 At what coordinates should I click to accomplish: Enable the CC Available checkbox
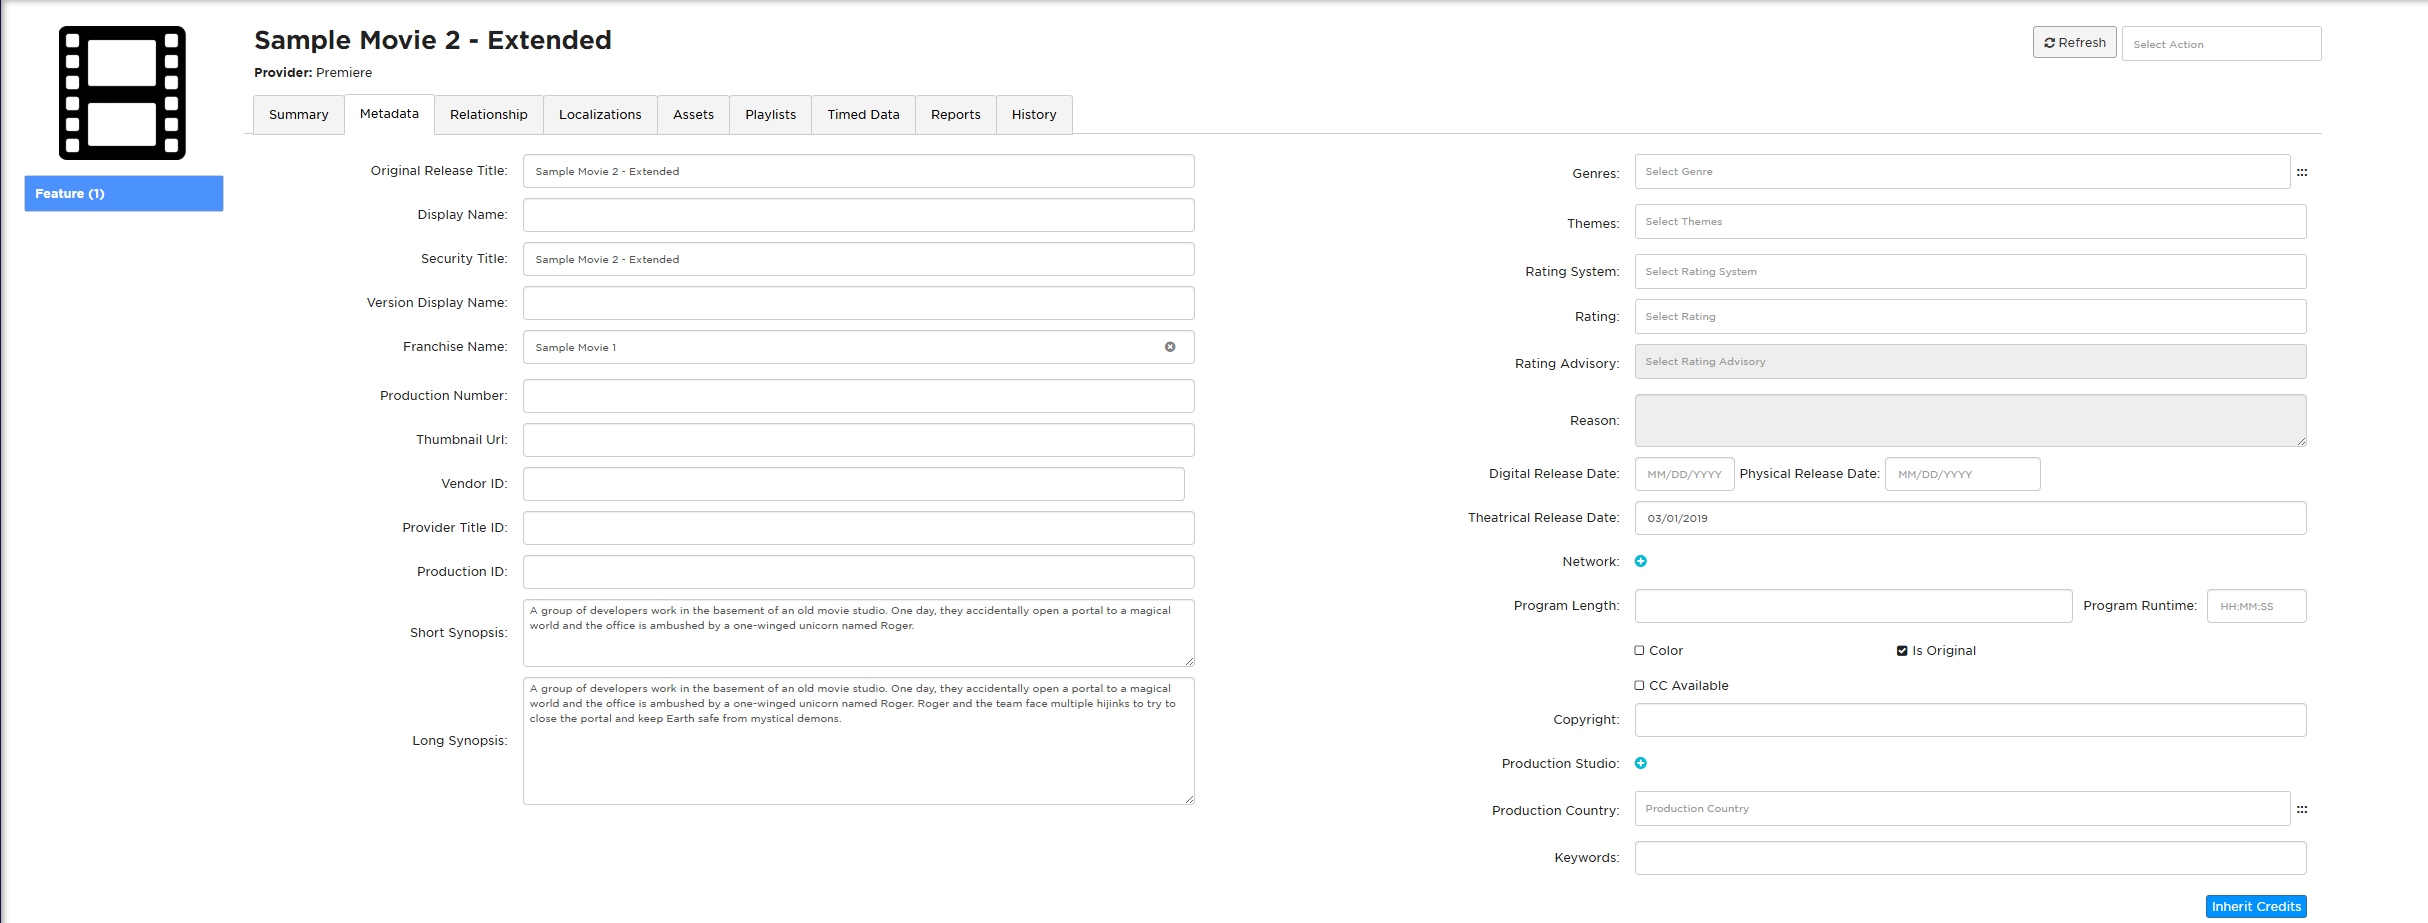1640,685
